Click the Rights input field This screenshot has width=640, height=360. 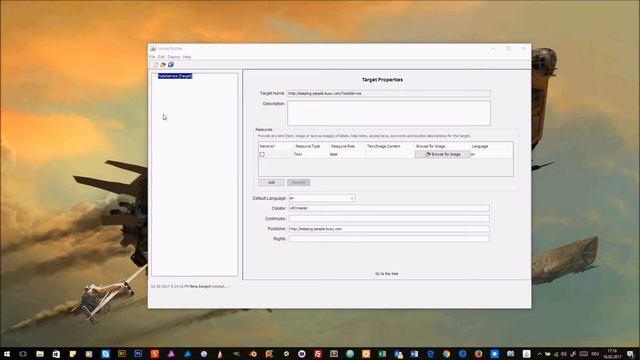pyautogui.click(x=389, y=239)
